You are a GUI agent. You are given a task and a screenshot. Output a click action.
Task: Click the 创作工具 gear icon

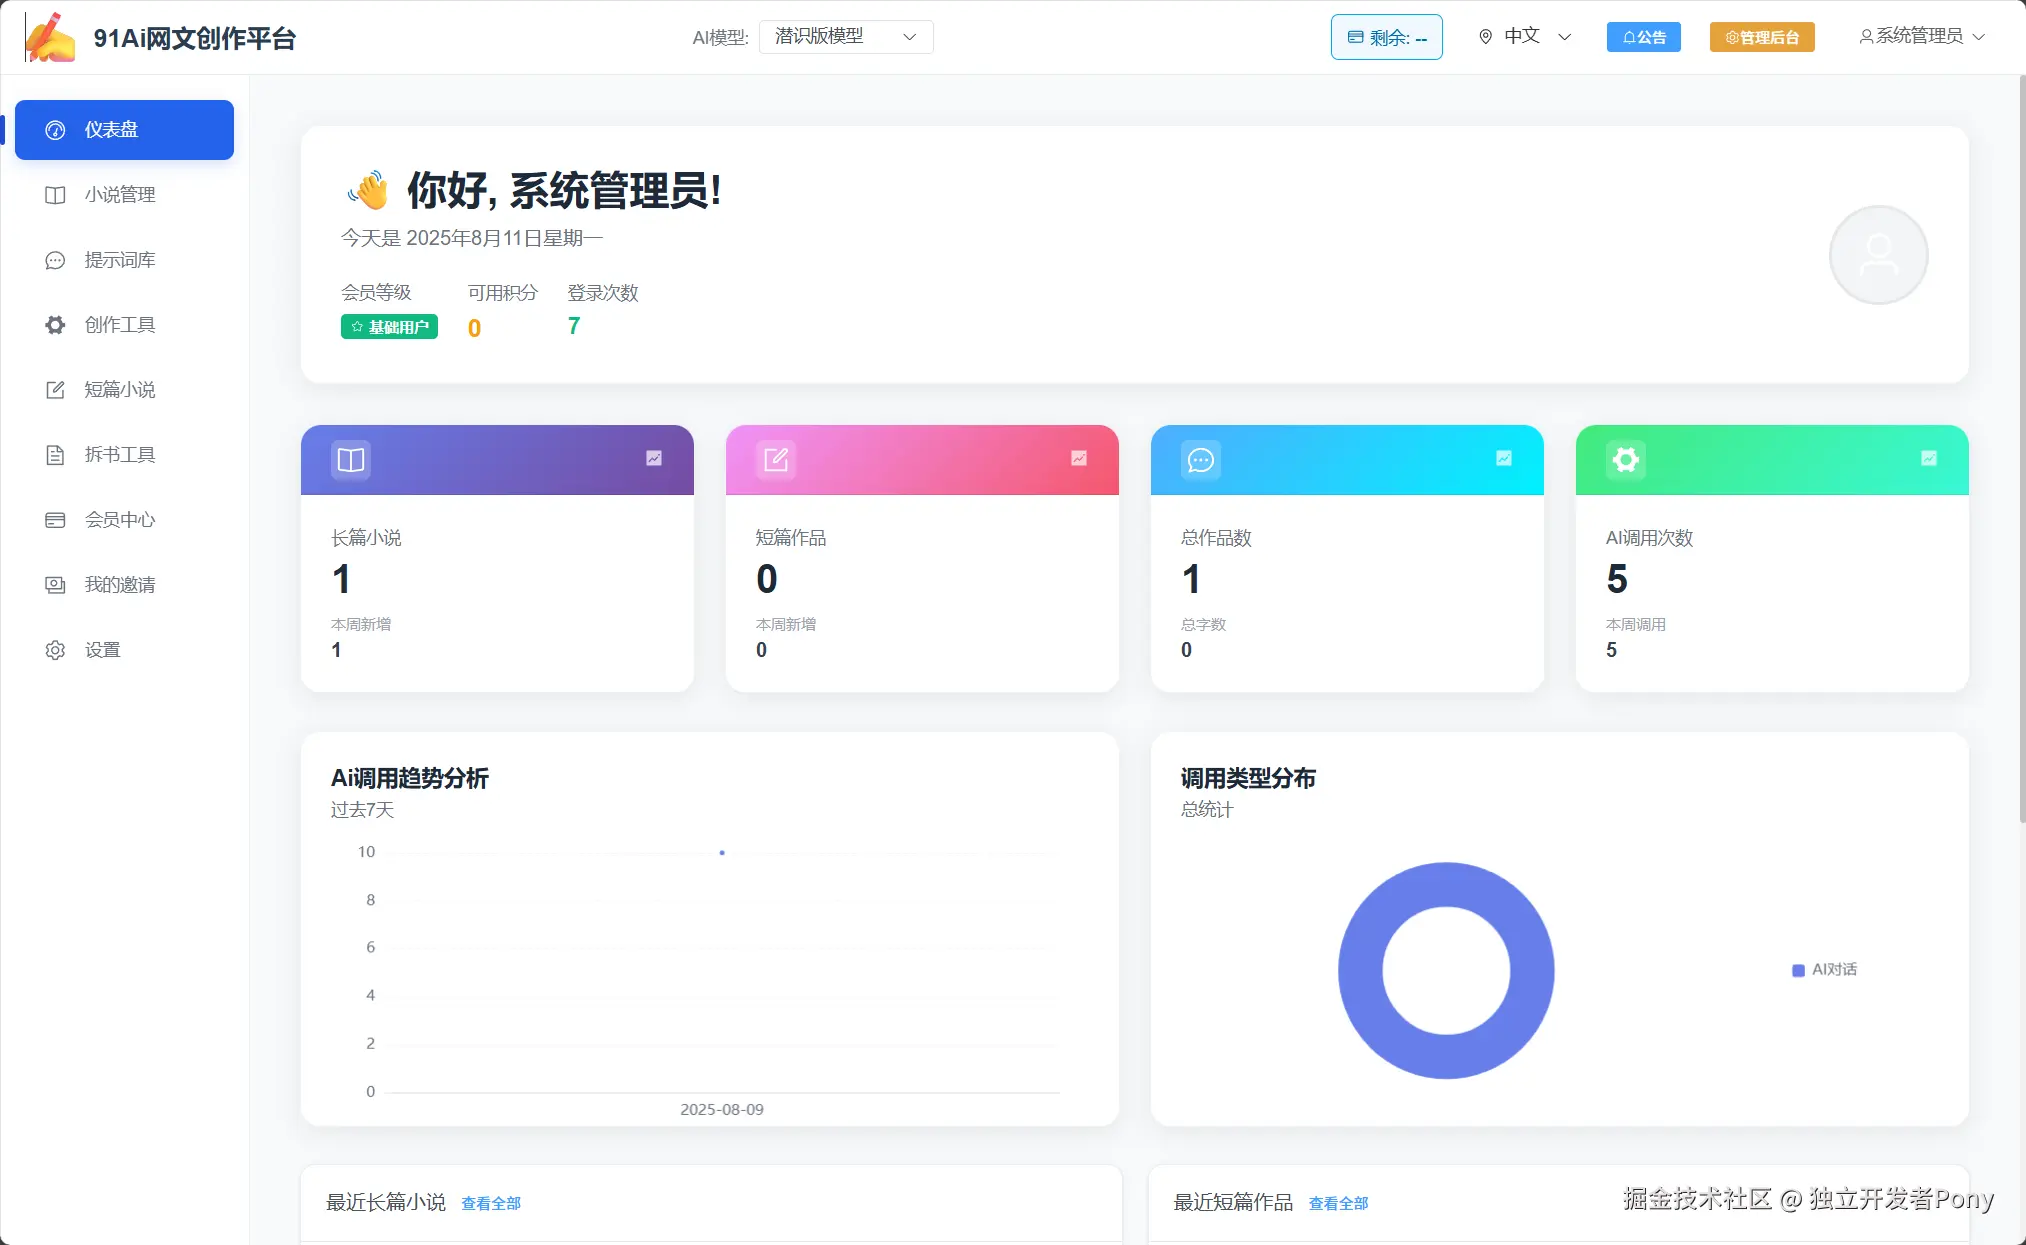tap(55, 324)
